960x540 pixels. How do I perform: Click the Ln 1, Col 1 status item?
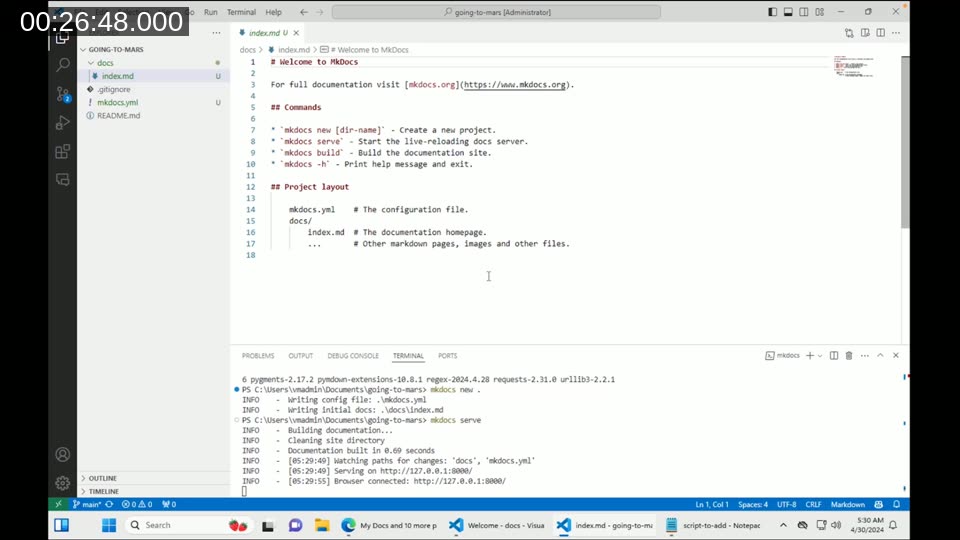coord(711,504)
